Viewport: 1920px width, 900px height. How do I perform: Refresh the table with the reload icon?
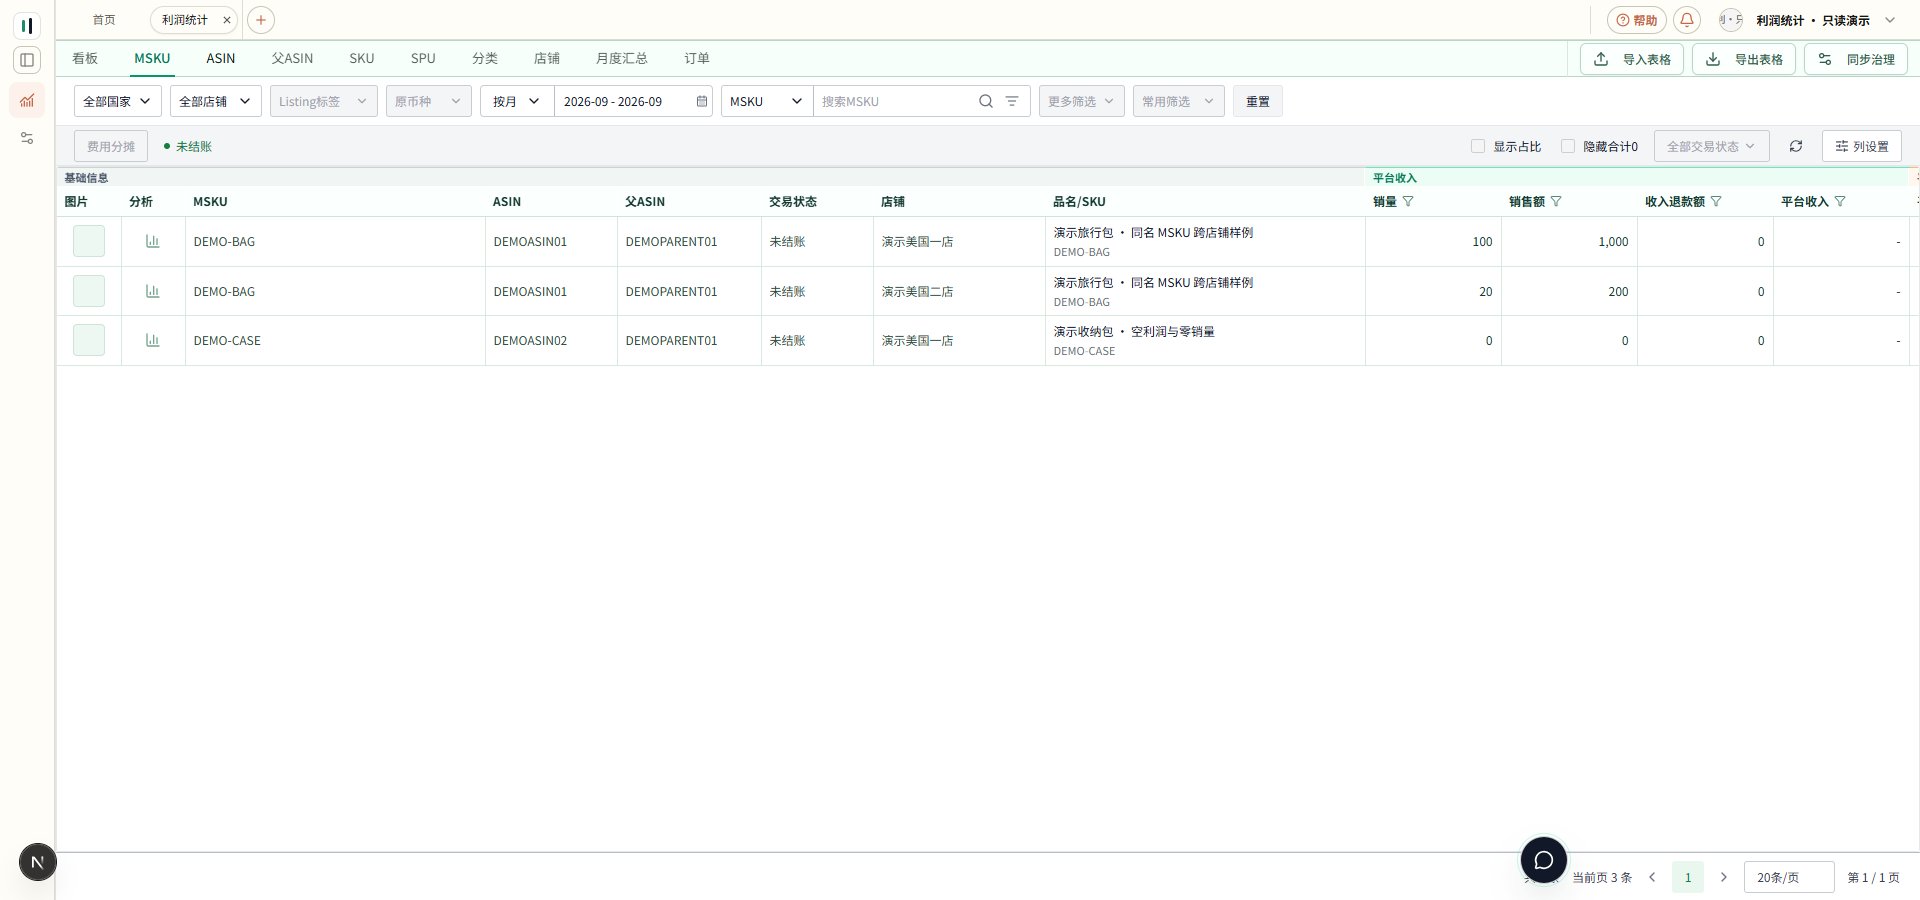click(x=1796, y=146)
